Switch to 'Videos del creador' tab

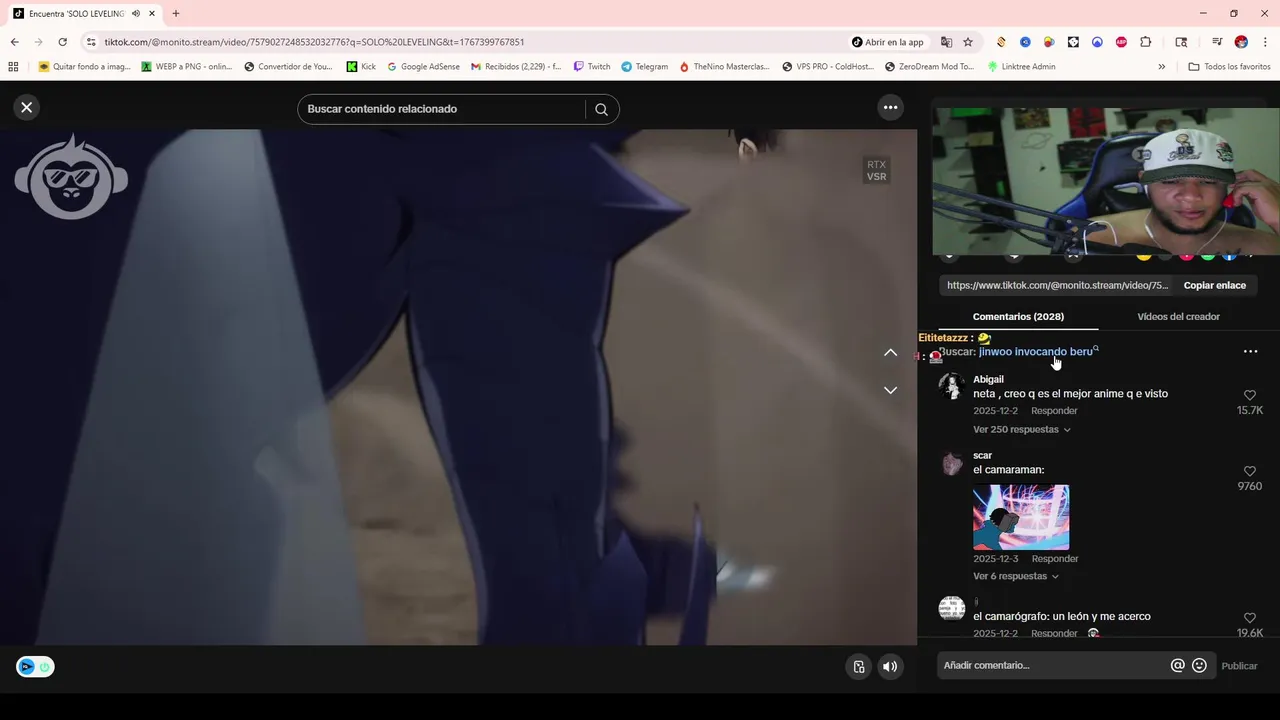tap(1178, 316)
